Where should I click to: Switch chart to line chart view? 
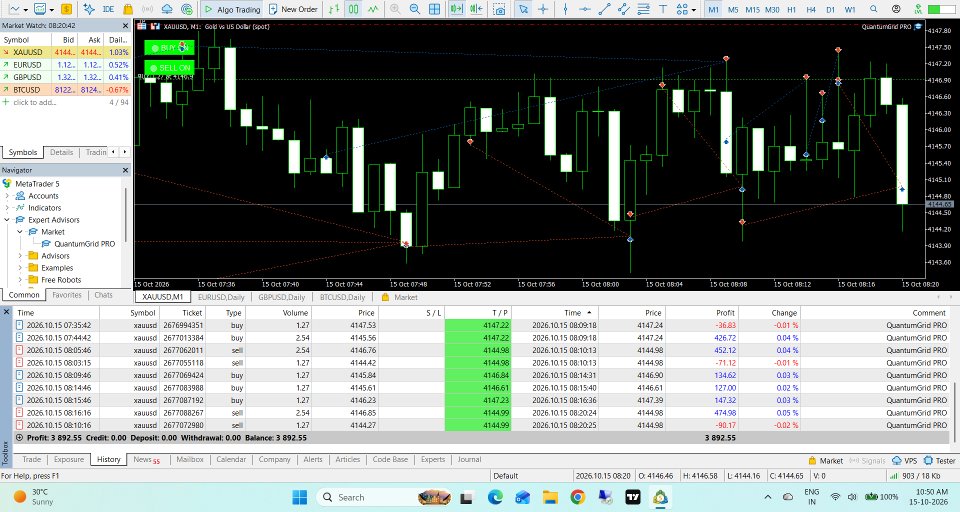(373, 9)
